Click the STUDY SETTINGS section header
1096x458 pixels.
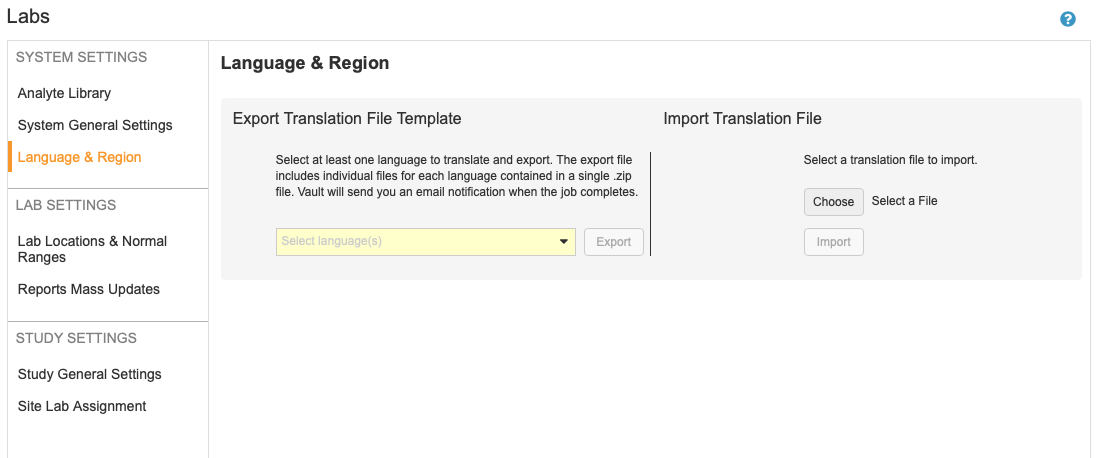[x=76, y=338]
